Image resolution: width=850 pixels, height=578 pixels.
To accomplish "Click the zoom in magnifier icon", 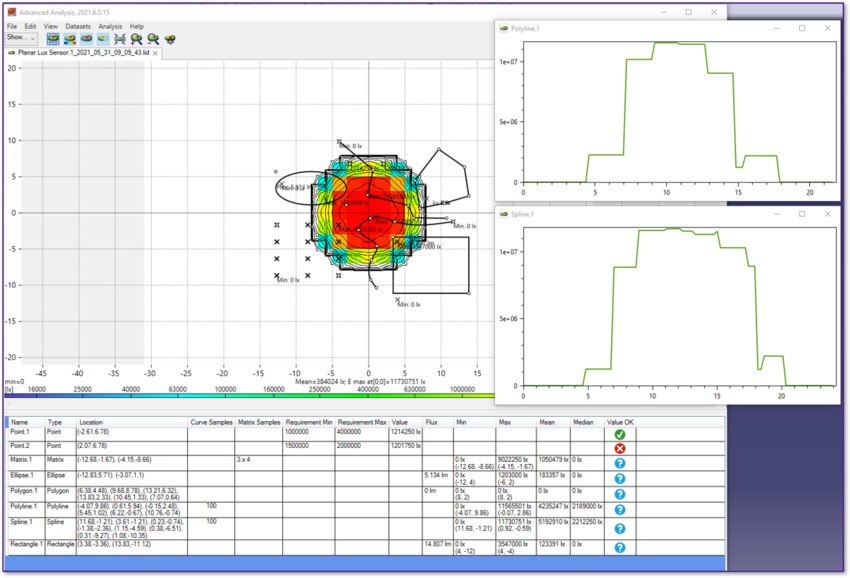I will (x=136, y=39).
